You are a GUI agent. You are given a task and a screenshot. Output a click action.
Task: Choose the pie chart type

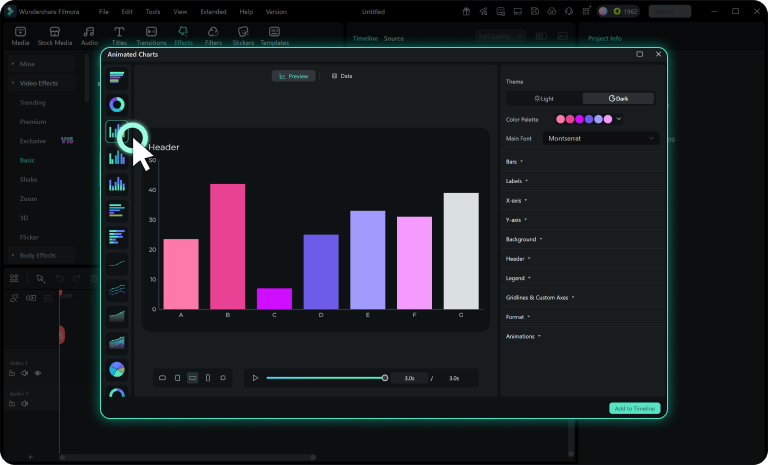pyautogui.click(x=117, y=369)
